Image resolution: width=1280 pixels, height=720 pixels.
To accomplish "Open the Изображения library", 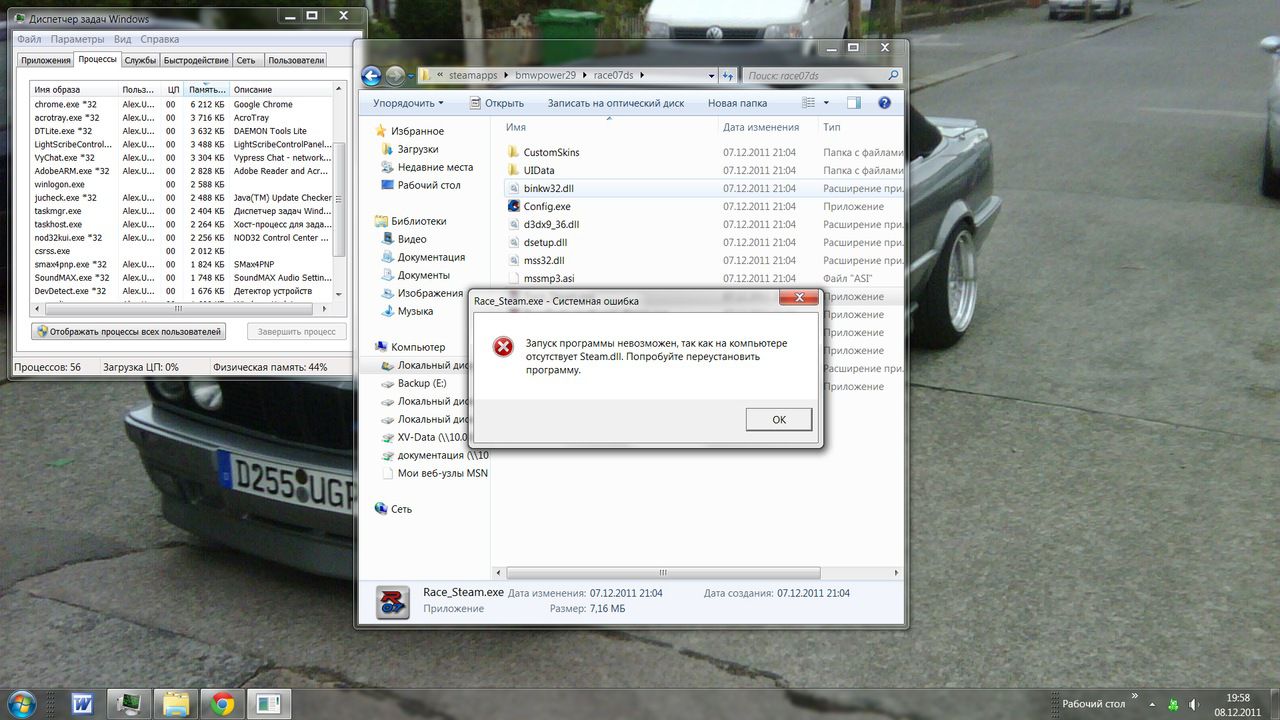I will 430,293.
